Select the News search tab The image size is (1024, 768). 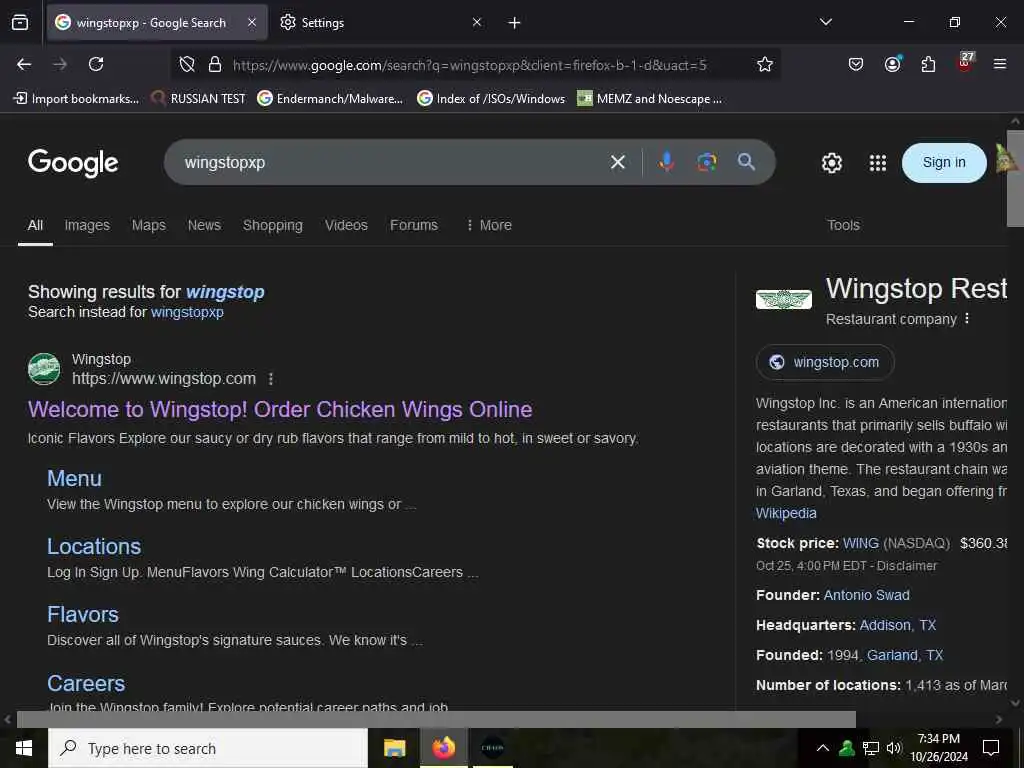[x=204, y=225]
